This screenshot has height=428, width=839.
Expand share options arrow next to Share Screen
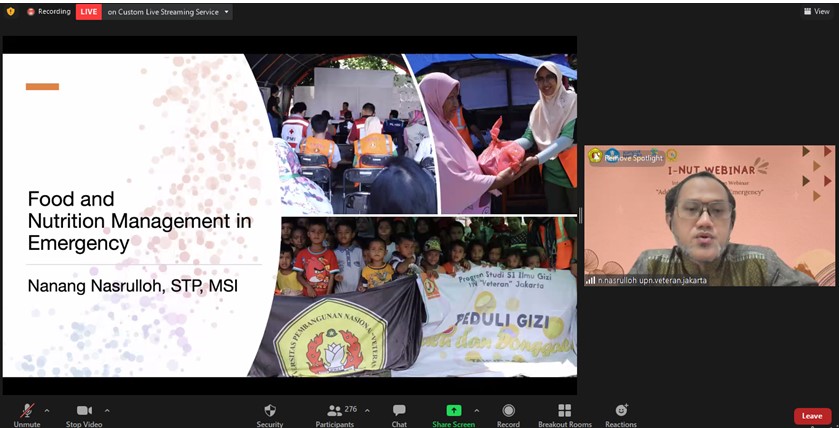pyautogui.click(x=477, y=411)
